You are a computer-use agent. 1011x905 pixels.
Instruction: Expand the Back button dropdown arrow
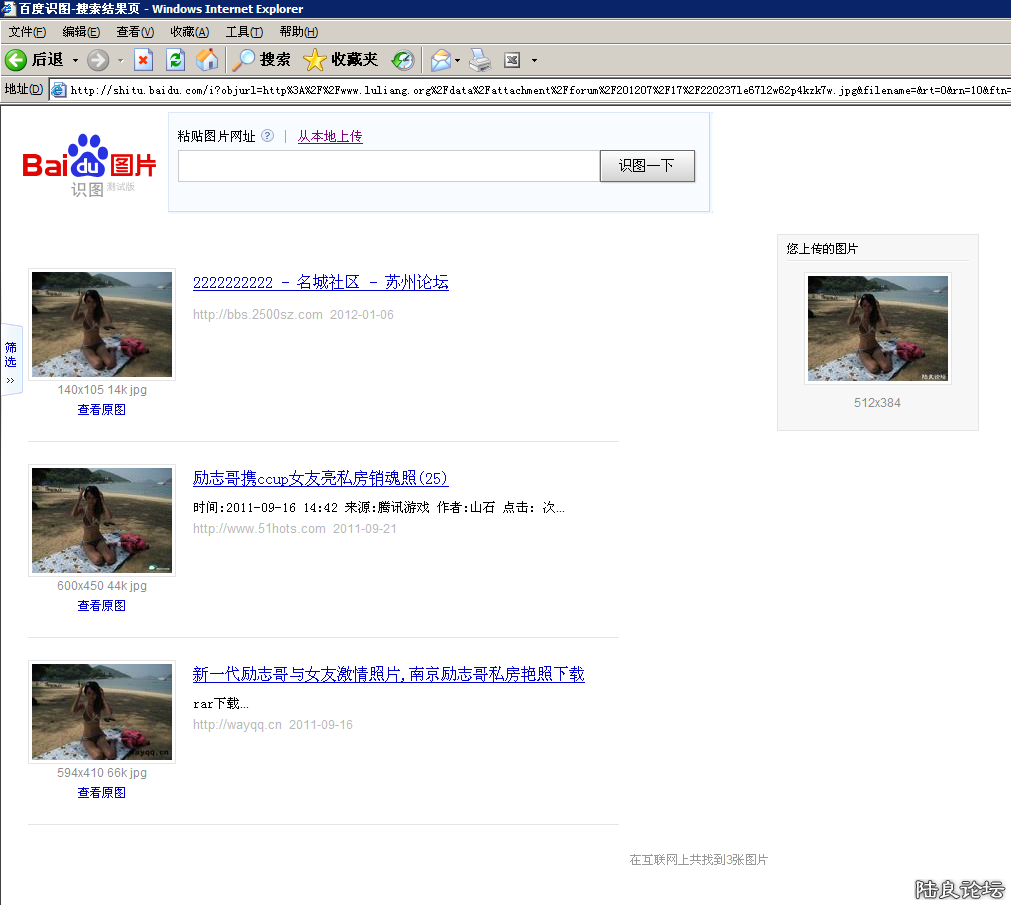pyautogui.click(x=73, y=60)
